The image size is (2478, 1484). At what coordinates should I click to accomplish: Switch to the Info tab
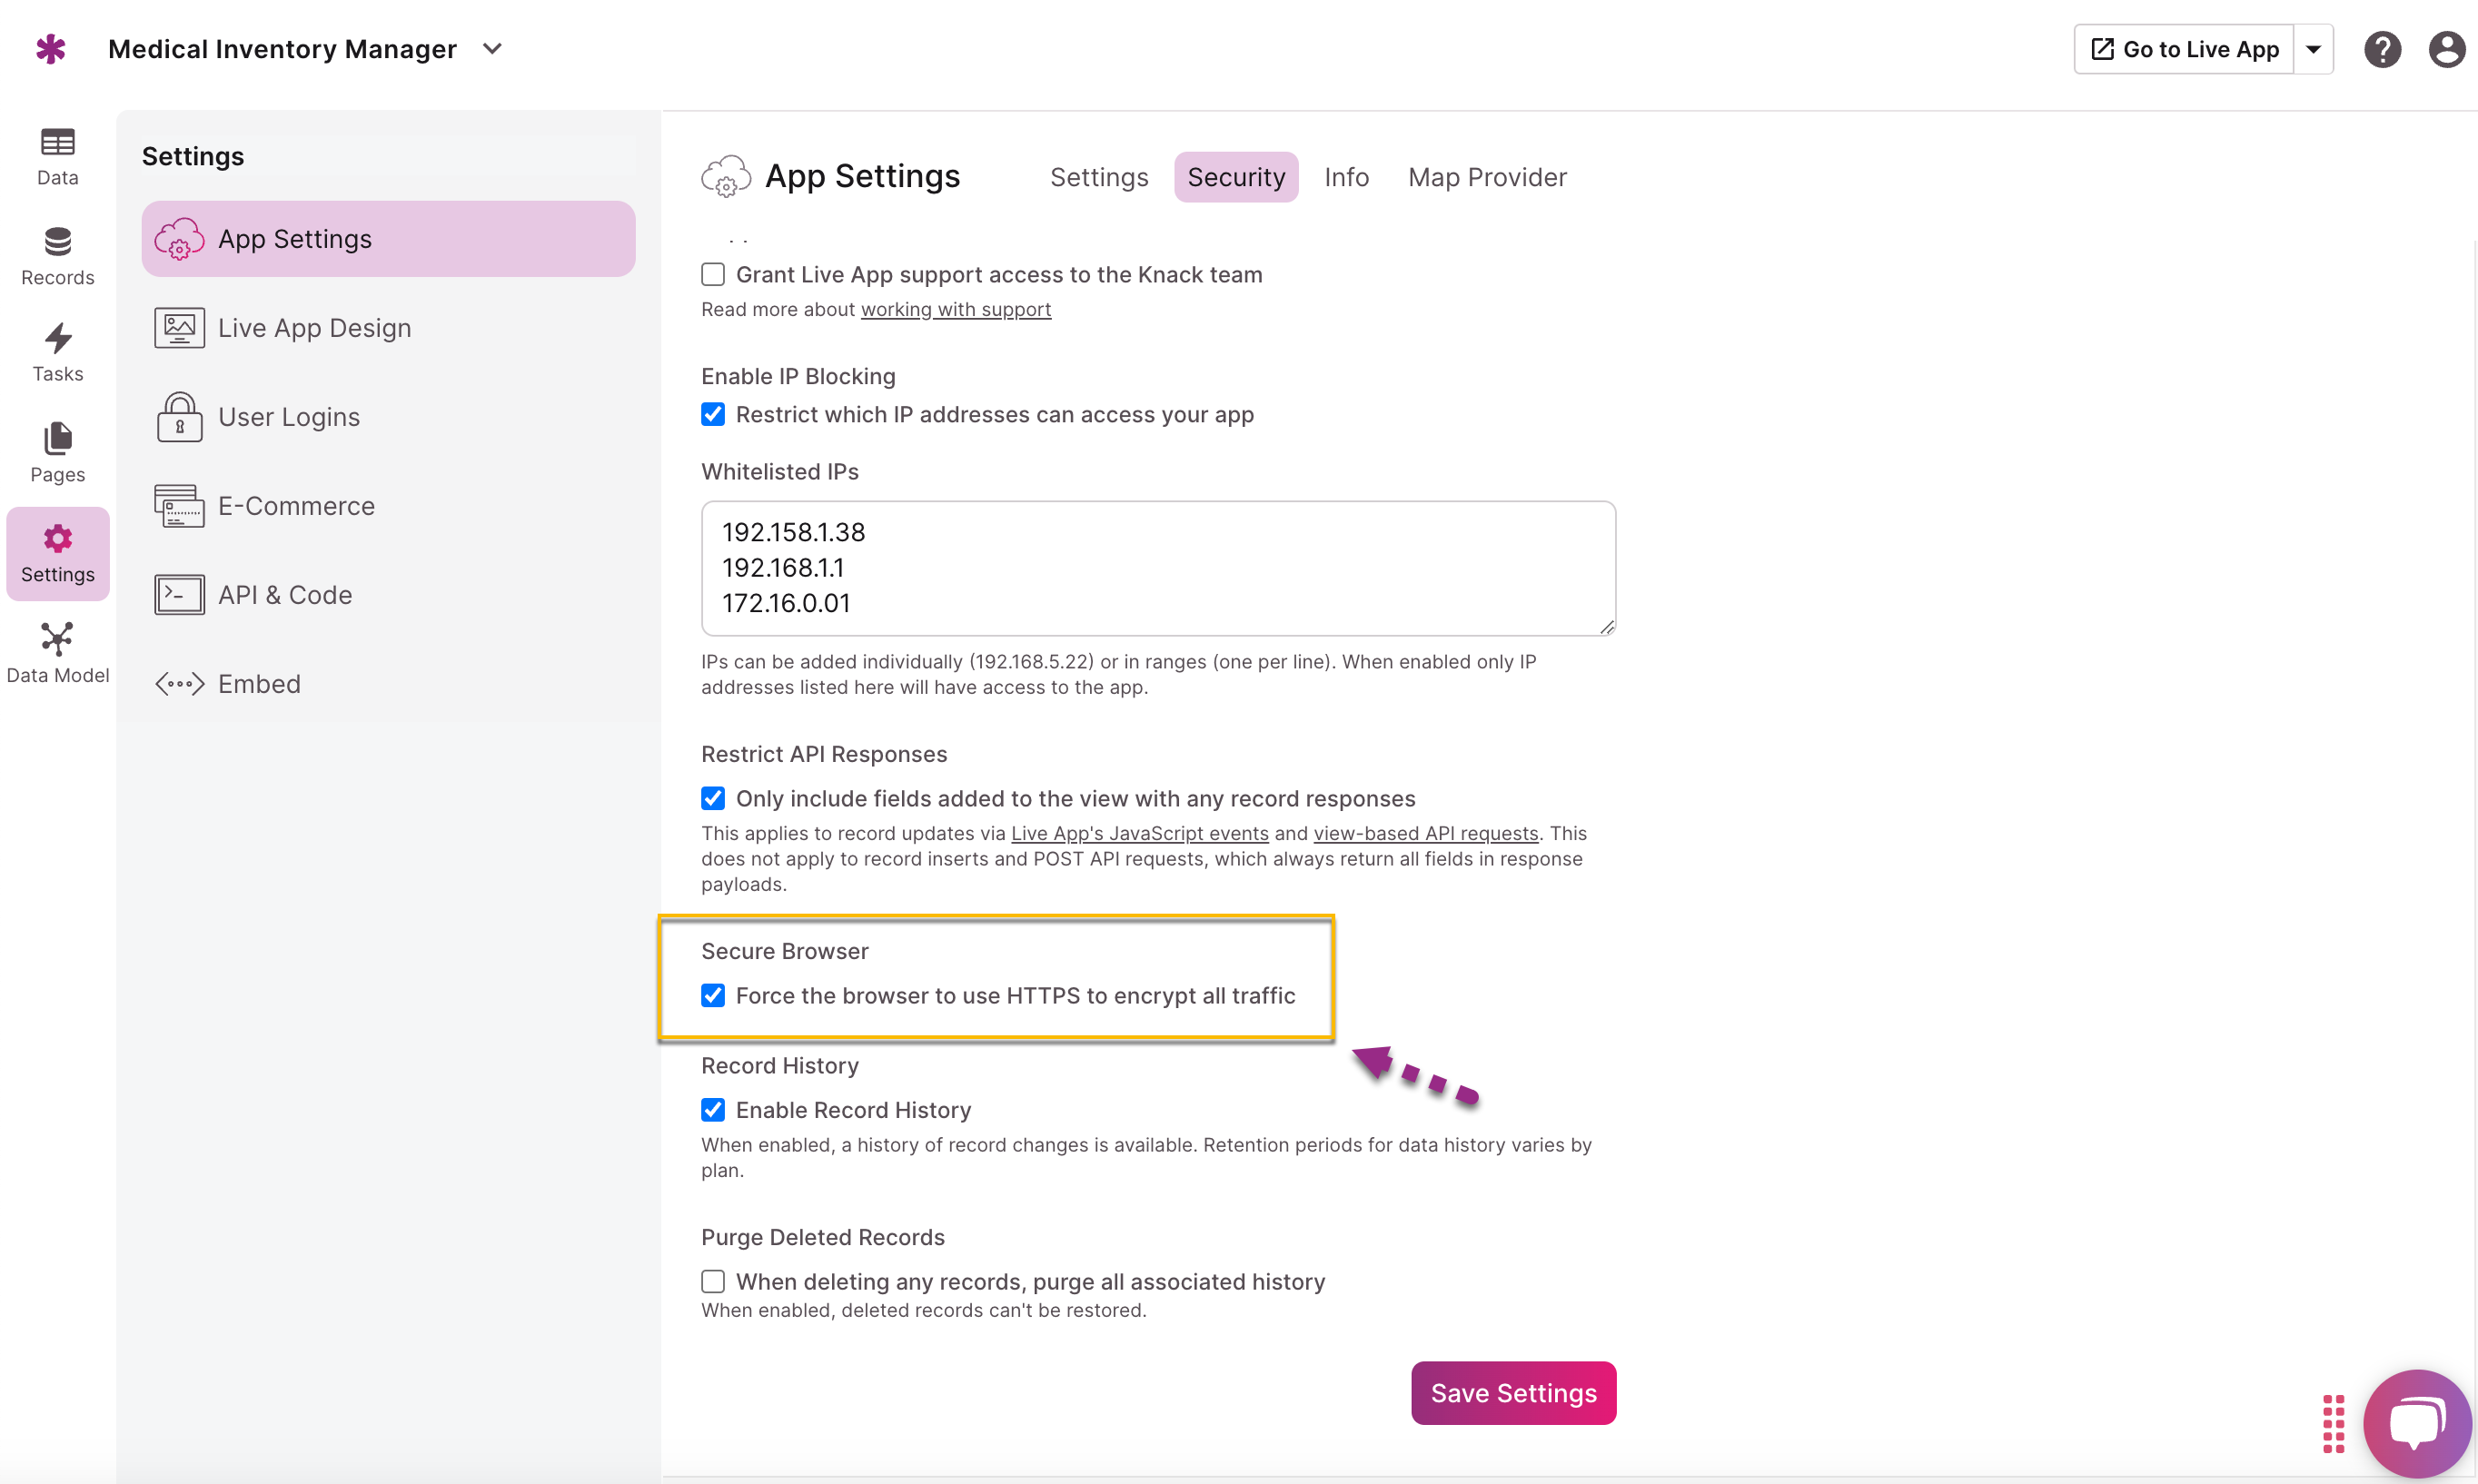[1346, 177]
